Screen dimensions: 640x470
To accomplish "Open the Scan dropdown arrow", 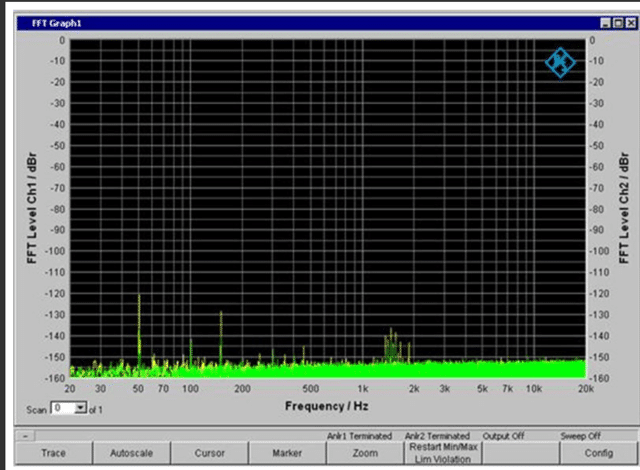I will [81, 408].
